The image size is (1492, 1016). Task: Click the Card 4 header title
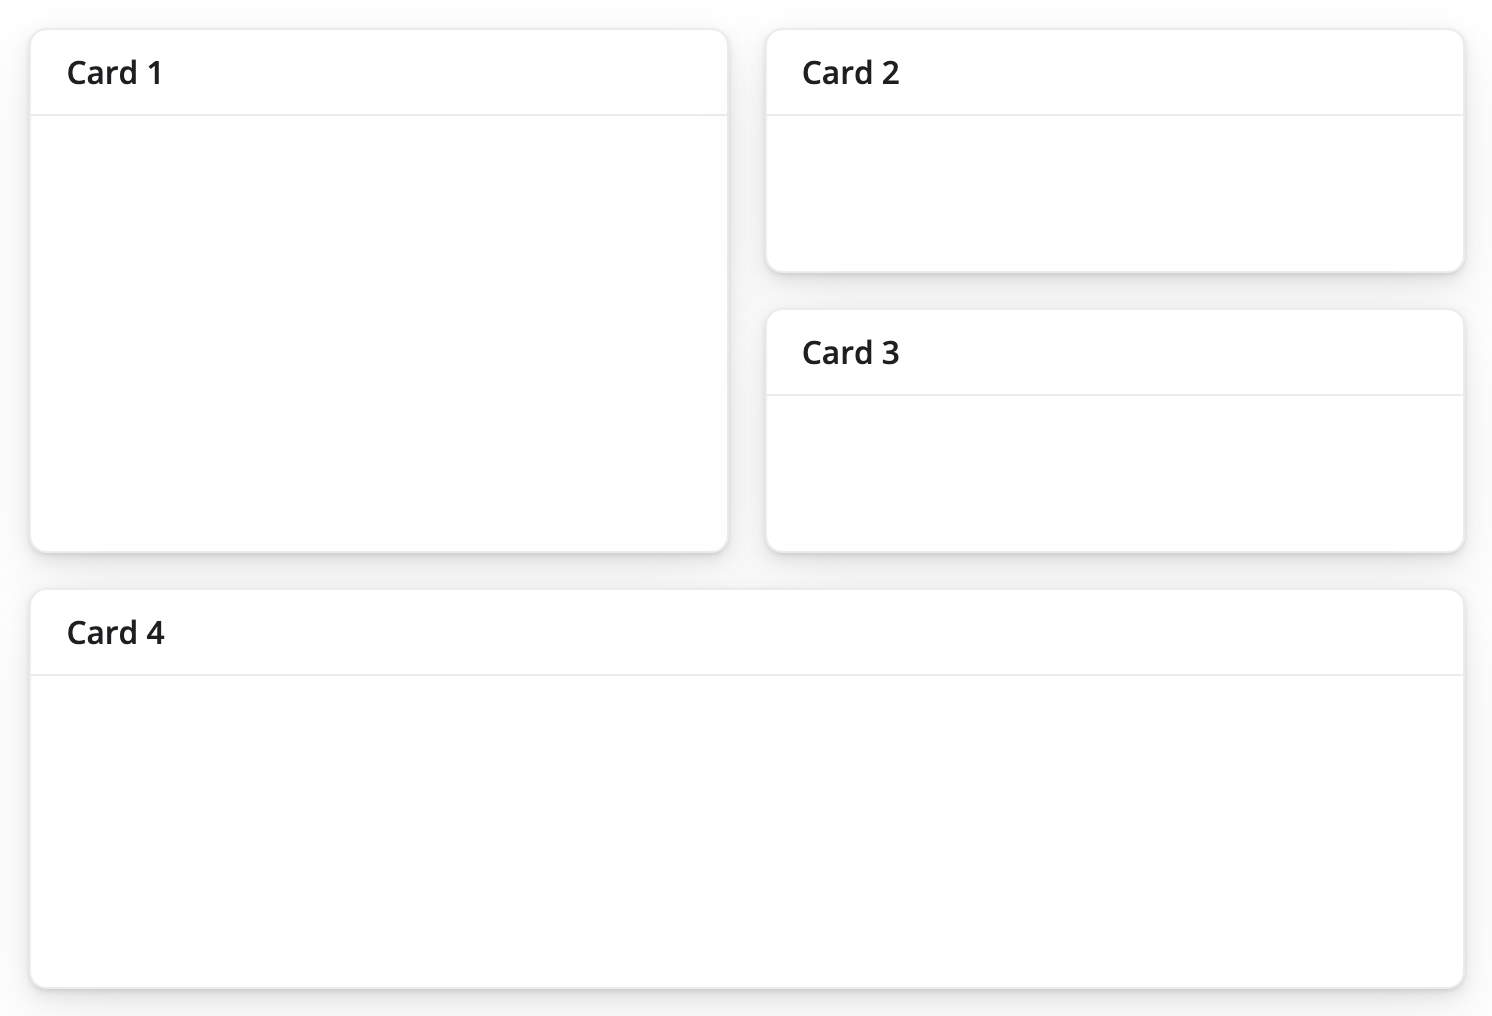114,632
